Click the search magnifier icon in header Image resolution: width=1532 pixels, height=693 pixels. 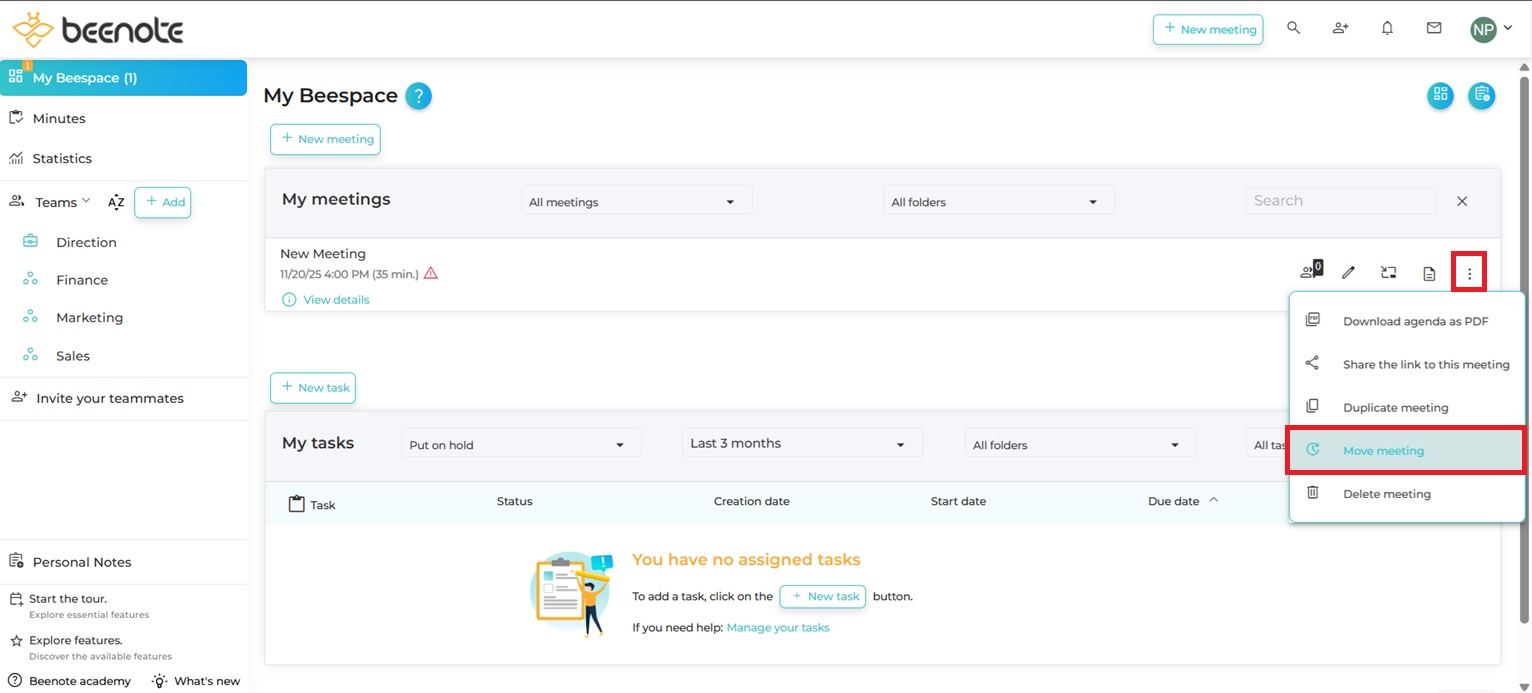point(1293,29)
